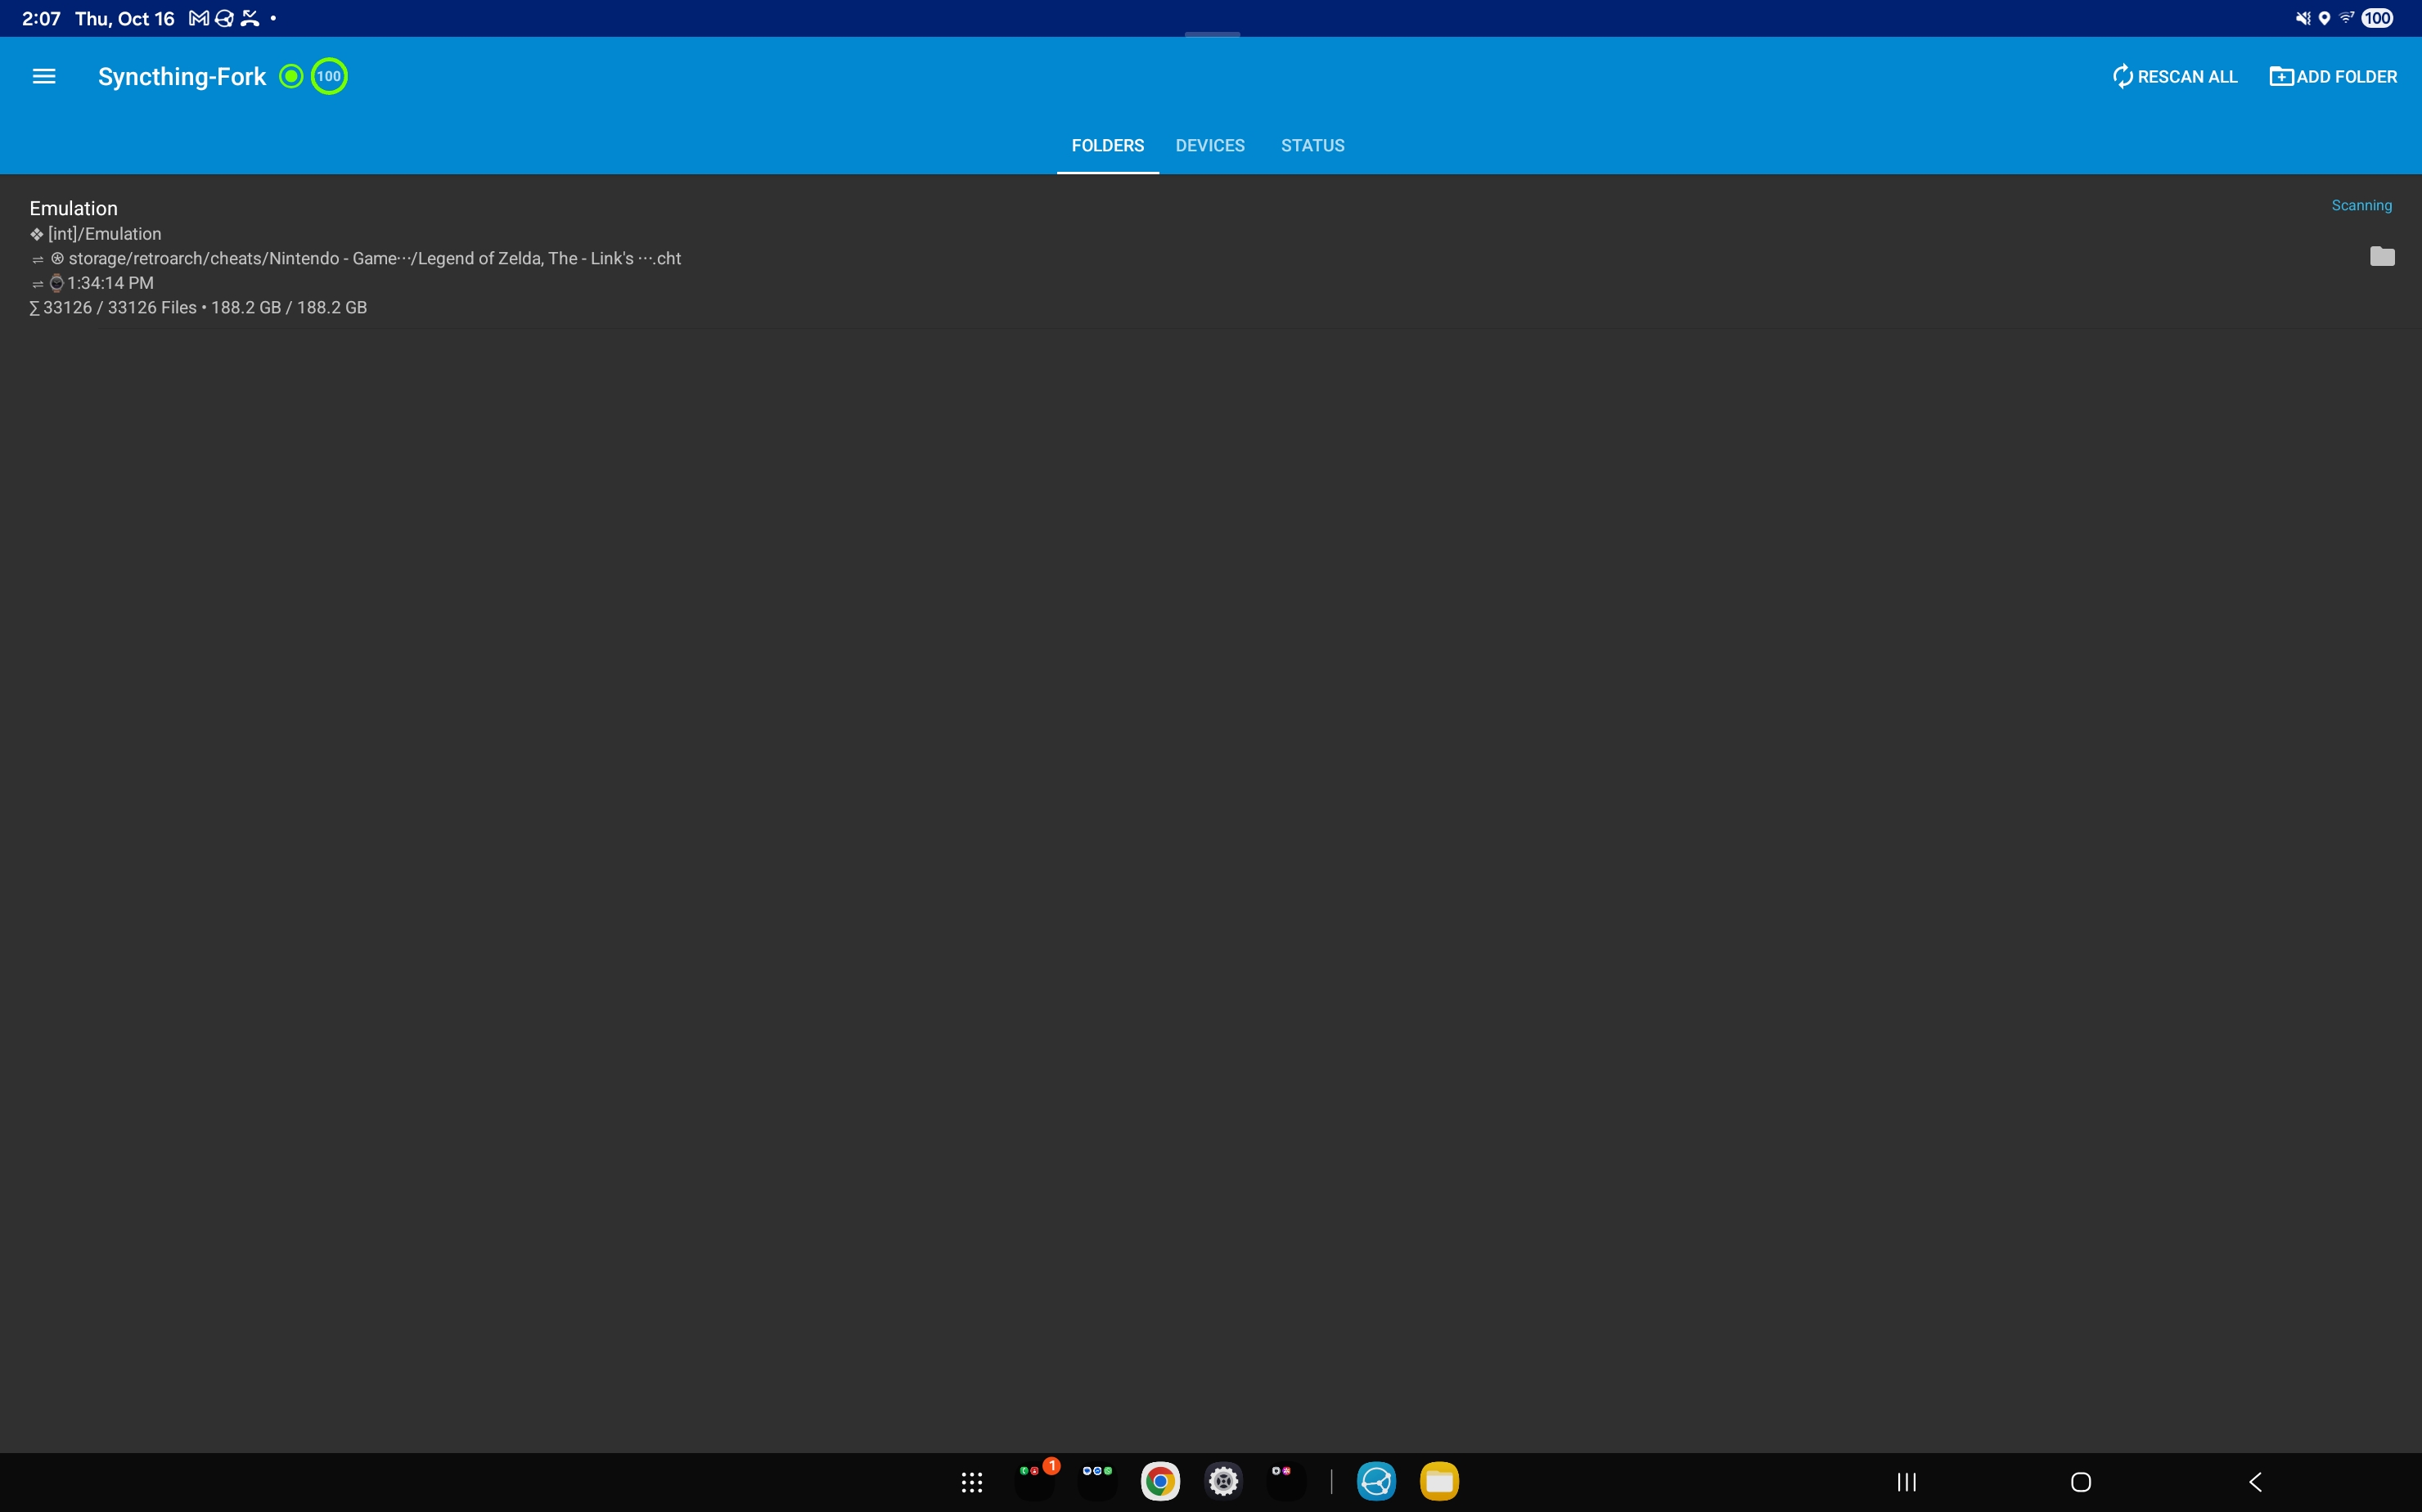Select the FOLDERS tab
This screenshot has height=1512, width=2422.
1107,146
